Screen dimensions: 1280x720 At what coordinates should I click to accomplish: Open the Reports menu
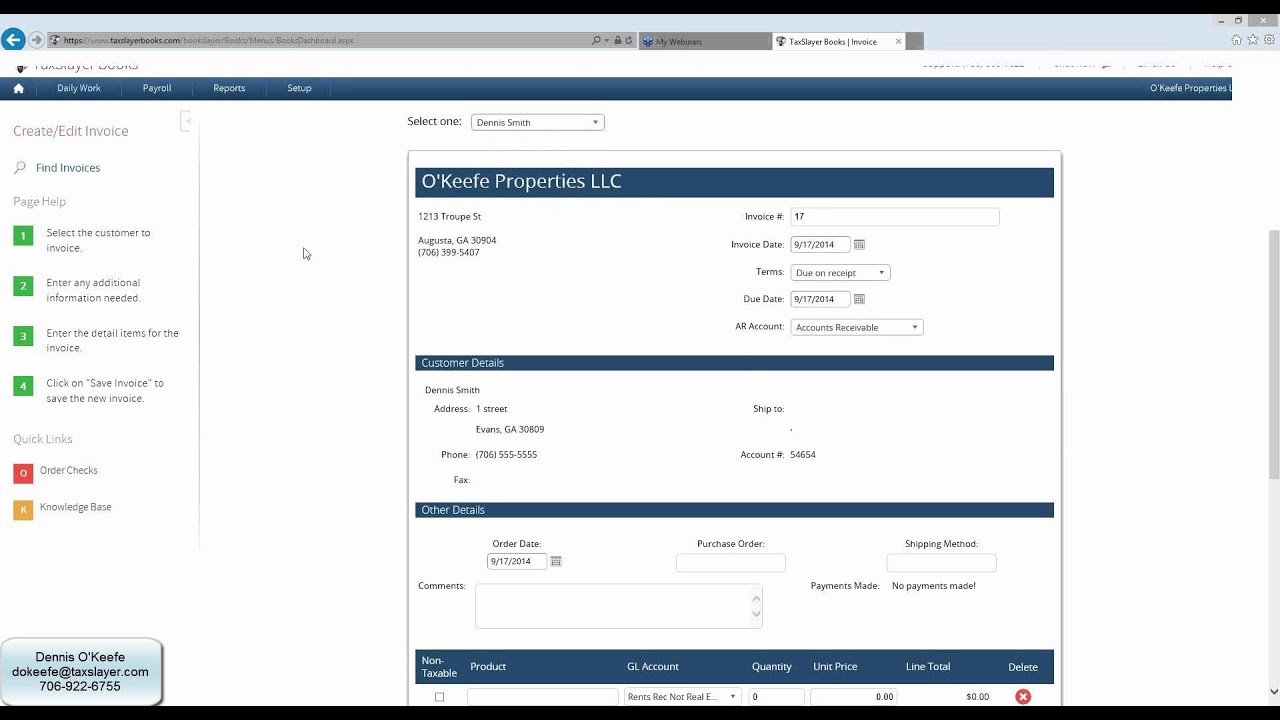[229, 88]
